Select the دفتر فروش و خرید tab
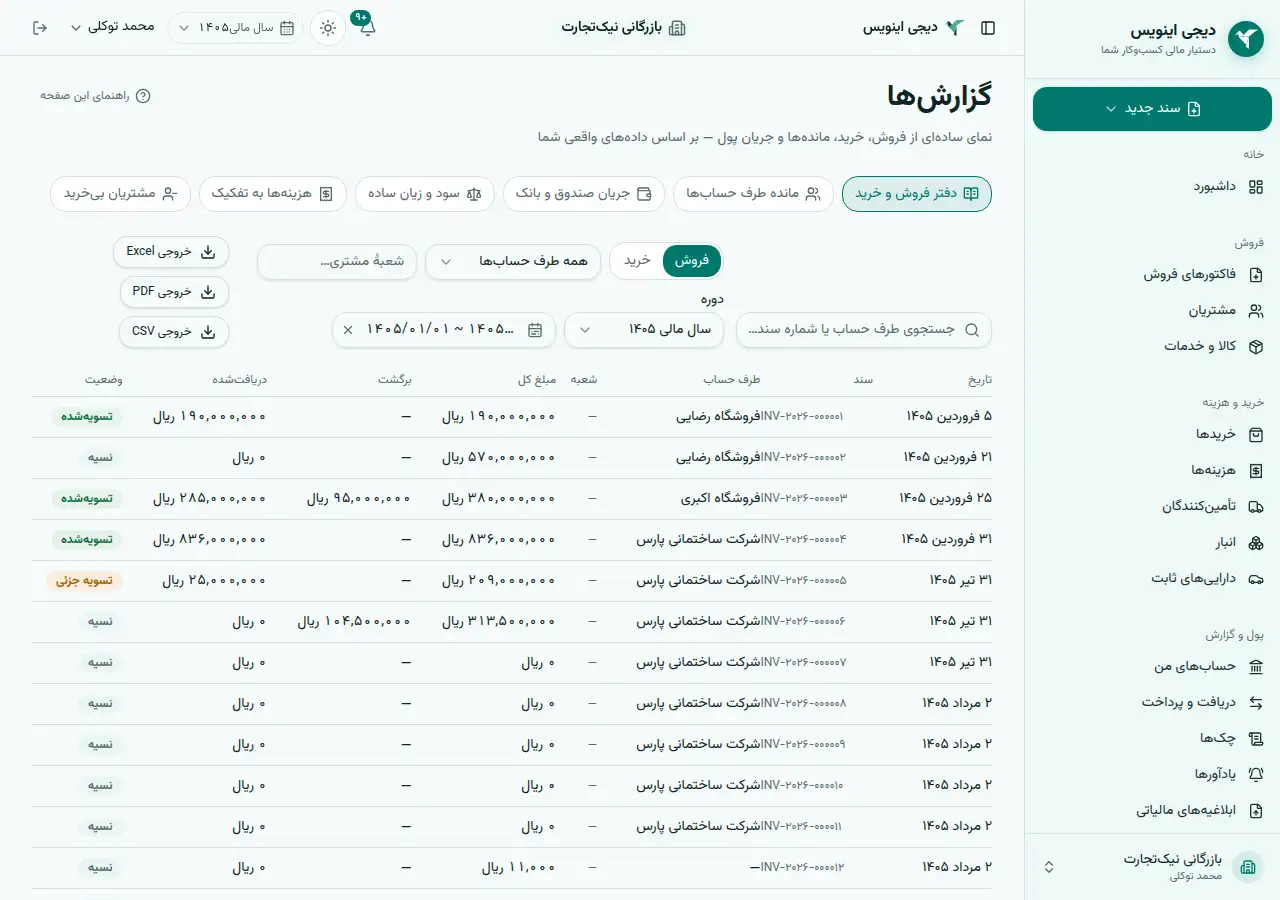The width and height of the screenshot is (1280, 900). click(x=917, y=193)
